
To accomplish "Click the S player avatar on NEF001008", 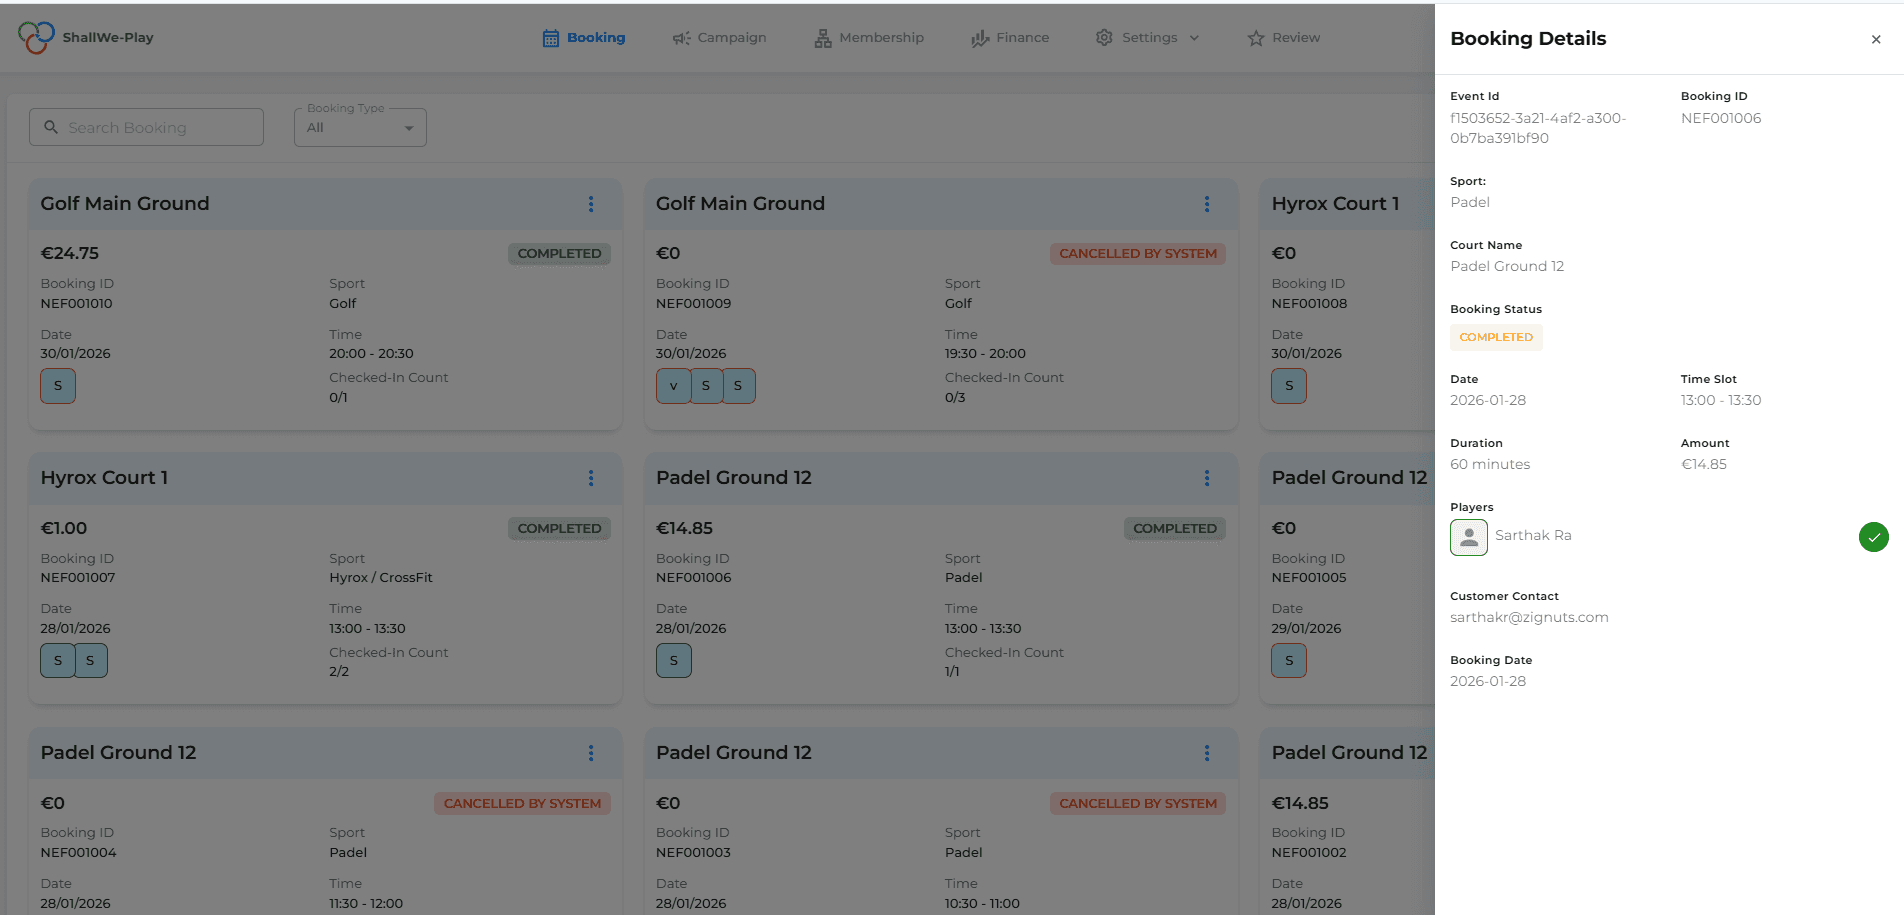I will click(x=1289, y=386).
